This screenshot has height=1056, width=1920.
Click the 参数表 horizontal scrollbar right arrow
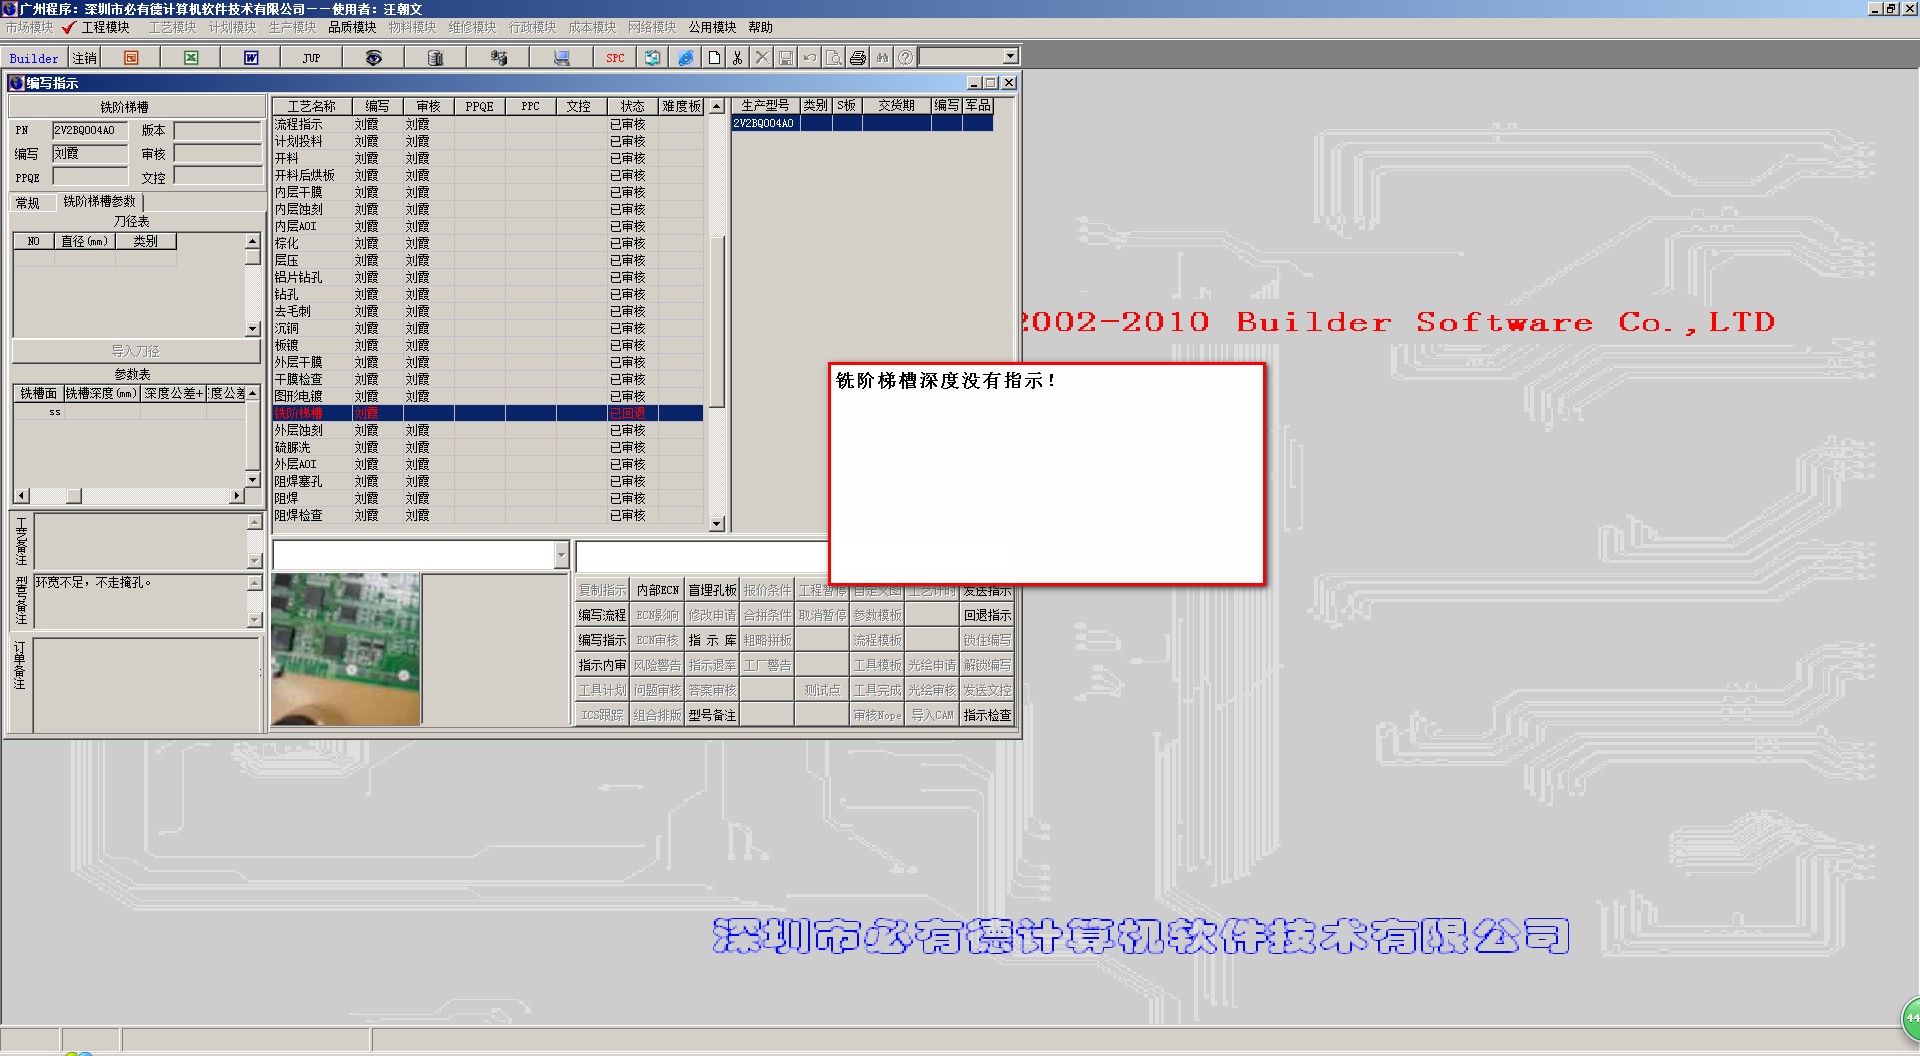point(237,496)
